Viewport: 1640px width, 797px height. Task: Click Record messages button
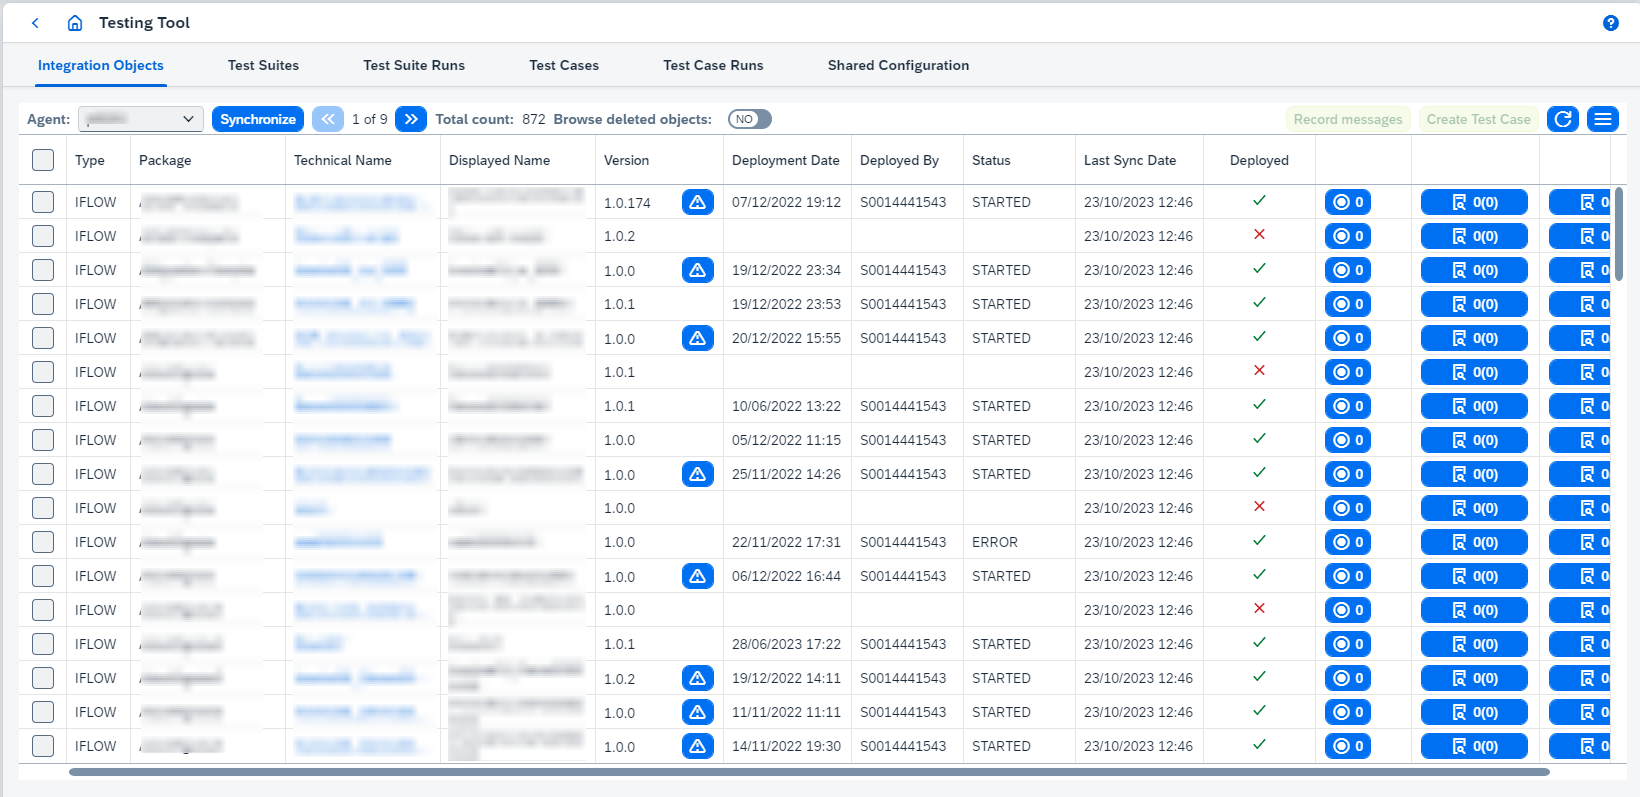1348,119
